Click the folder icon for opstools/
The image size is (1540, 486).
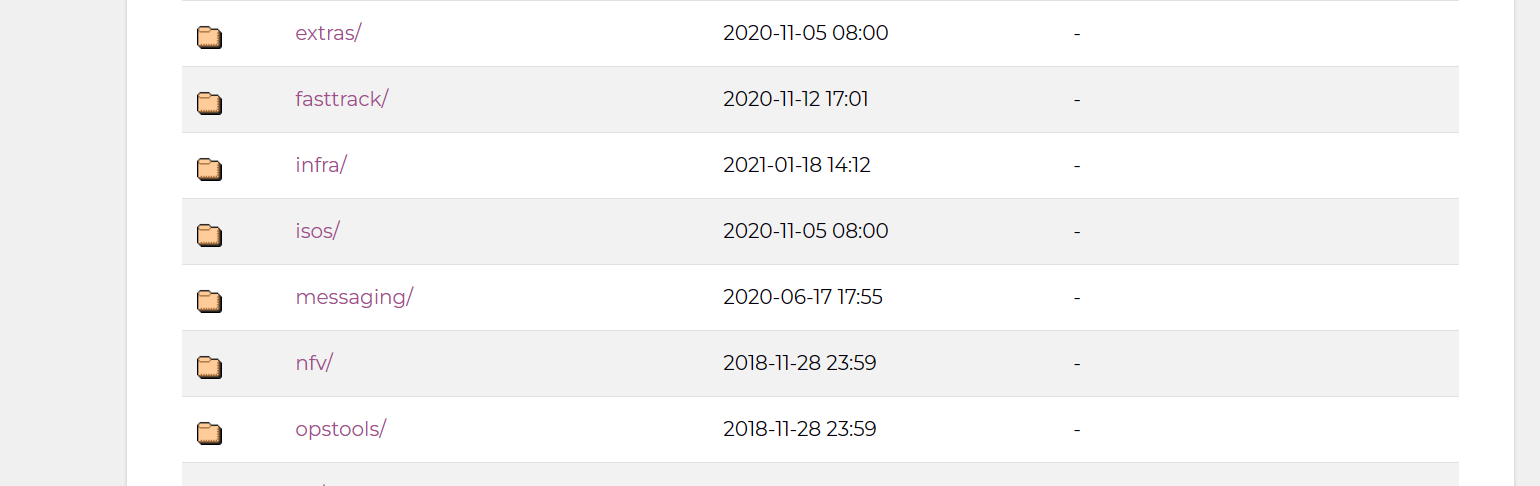[x=209, y=433]
